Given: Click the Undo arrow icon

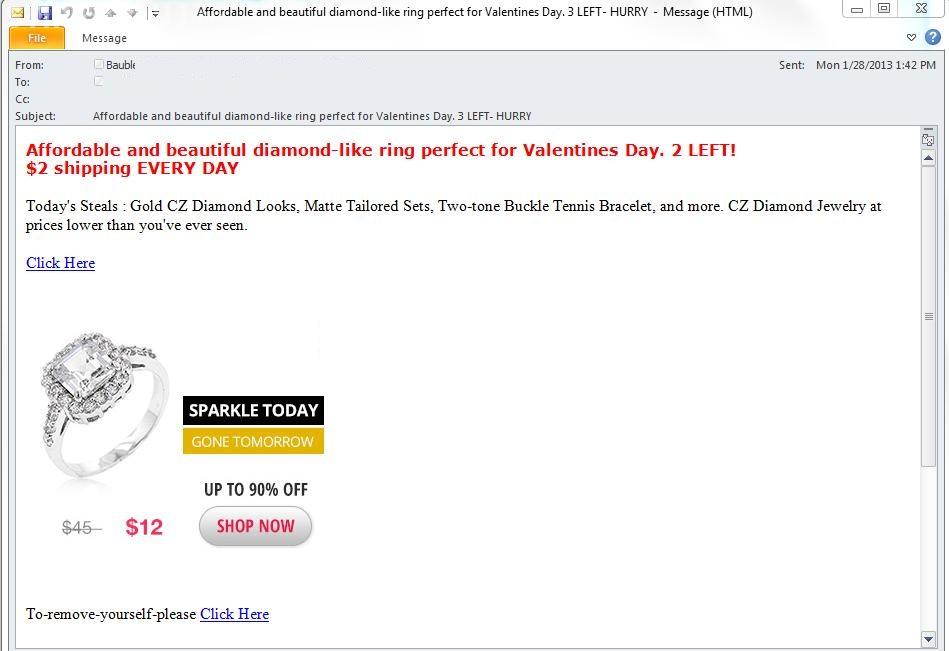Looking at the screenshot, I should pyautogui.click(x=67, y=13).
